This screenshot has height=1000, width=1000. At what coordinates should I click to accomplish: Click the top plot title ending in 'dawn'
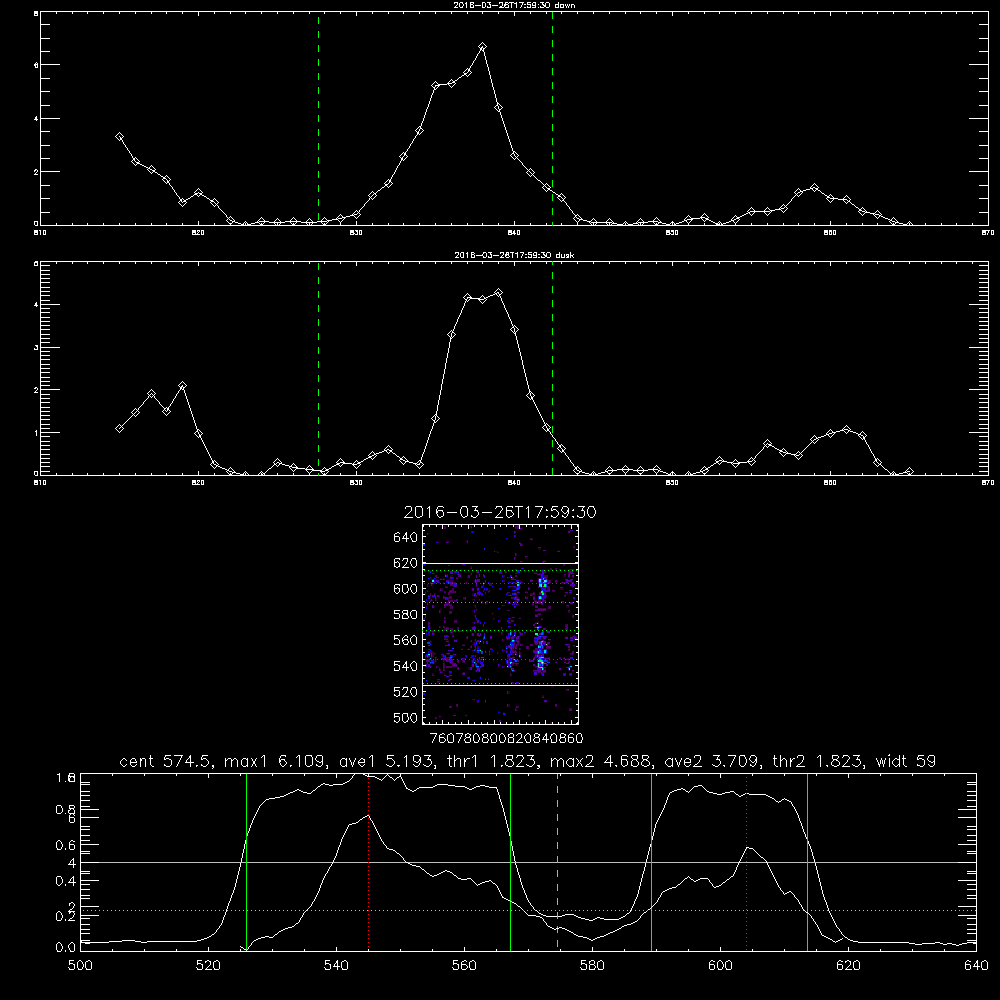(x=514, y=4)
